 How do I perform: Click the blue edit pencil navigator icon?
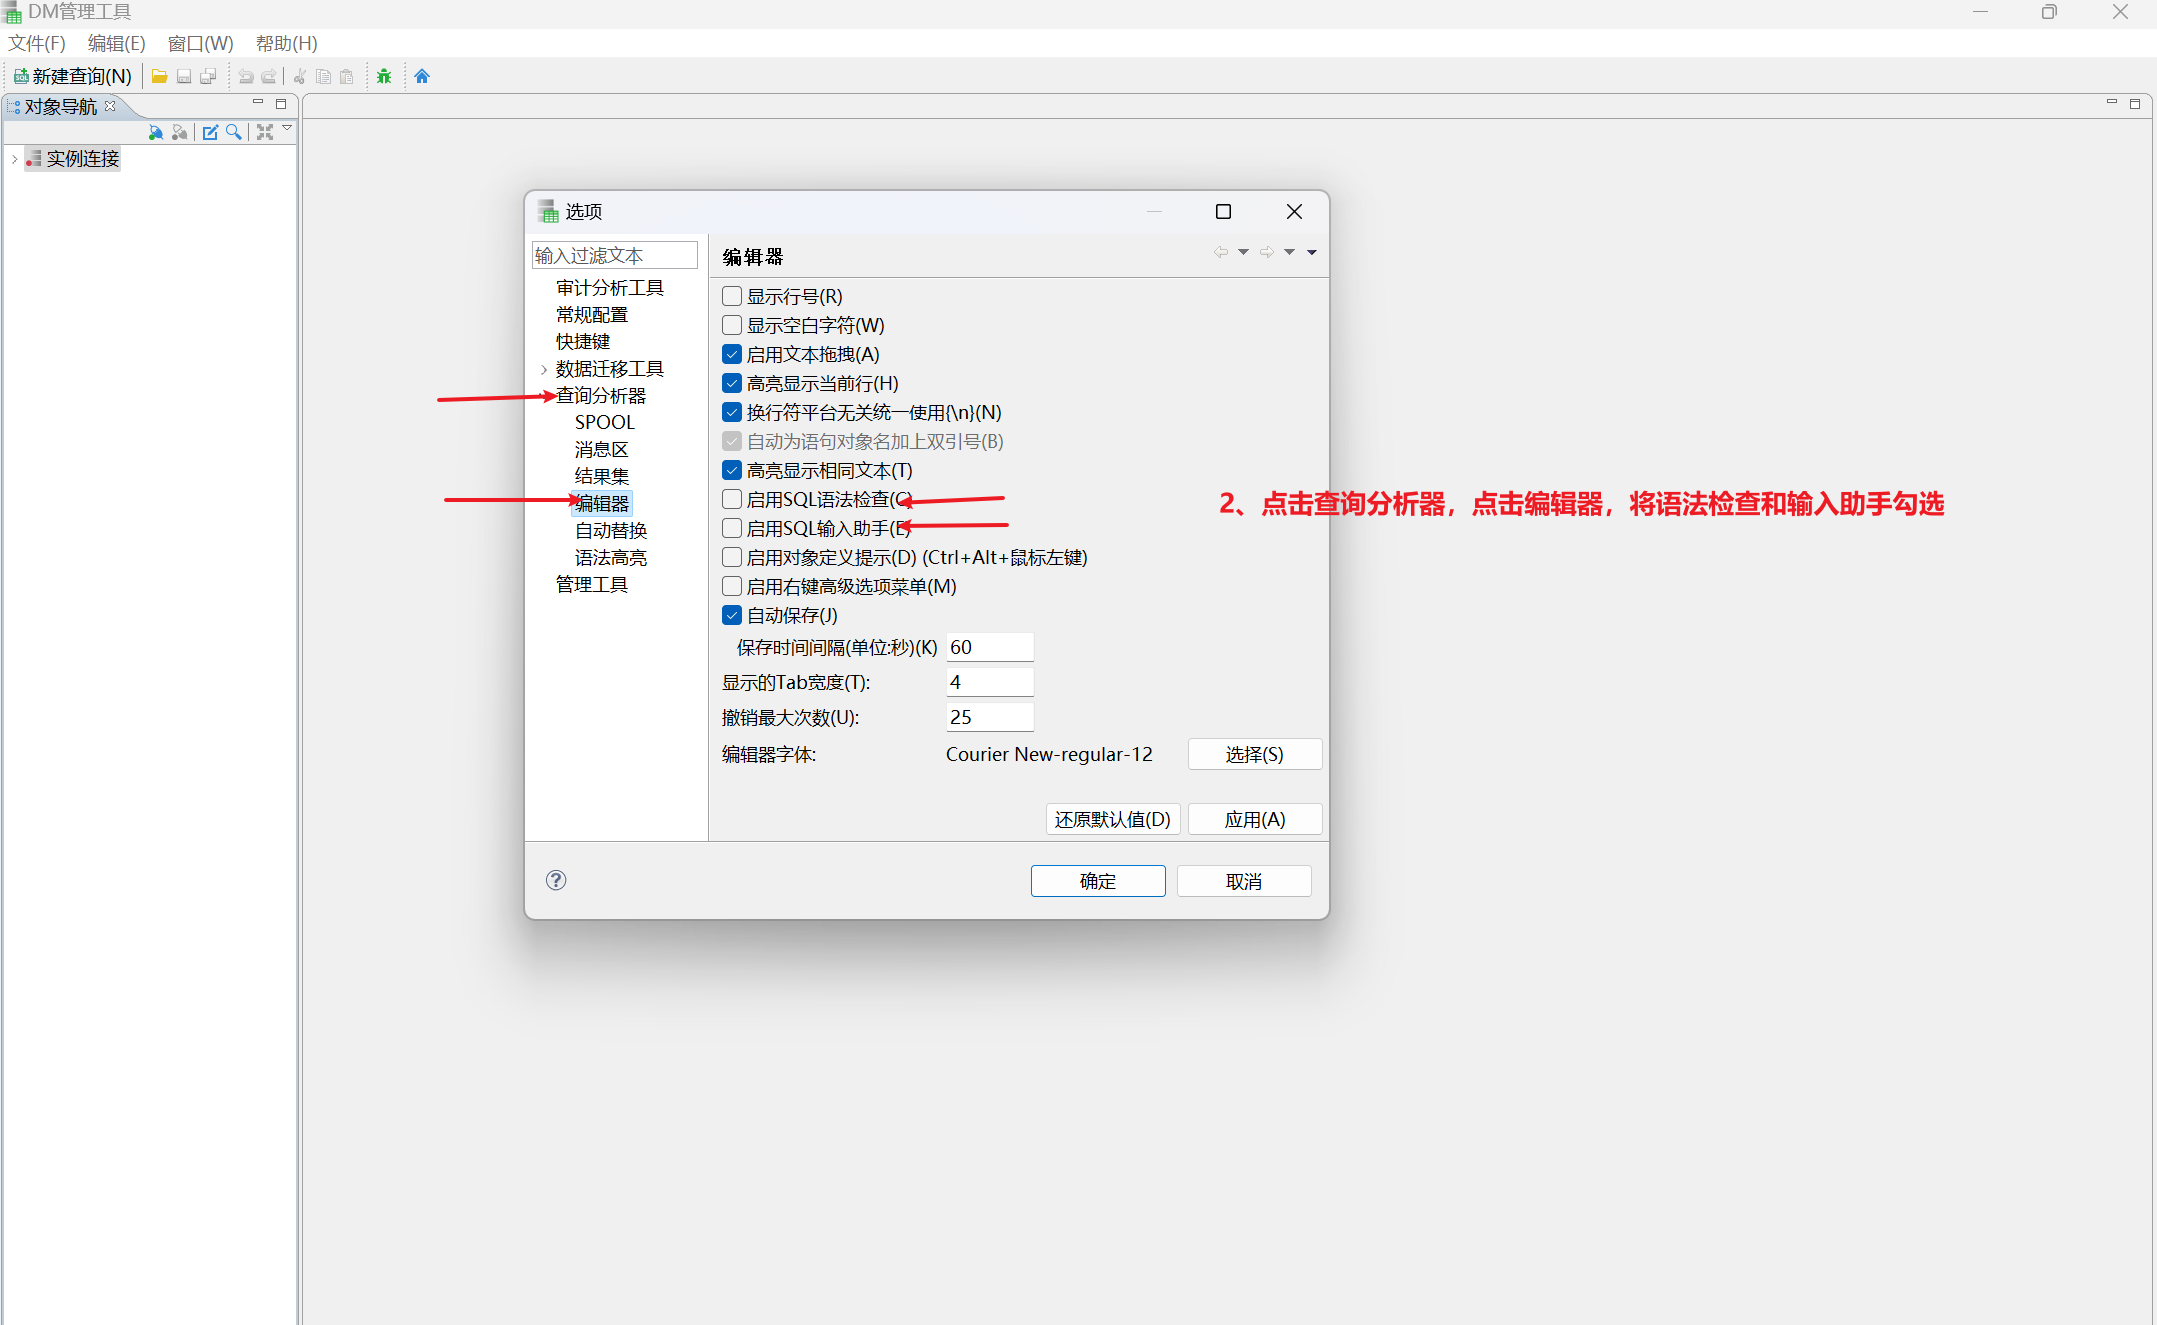210,132
